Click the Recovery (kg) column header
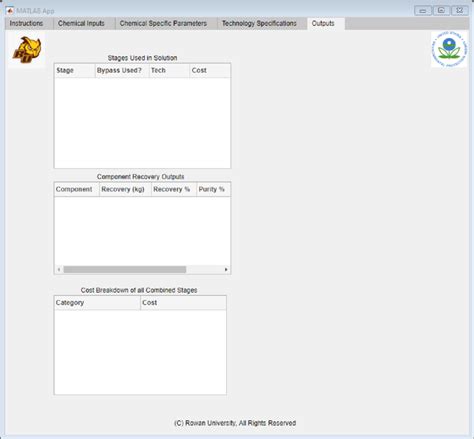This screenshot has height=439, width=474. pos(125,189)
